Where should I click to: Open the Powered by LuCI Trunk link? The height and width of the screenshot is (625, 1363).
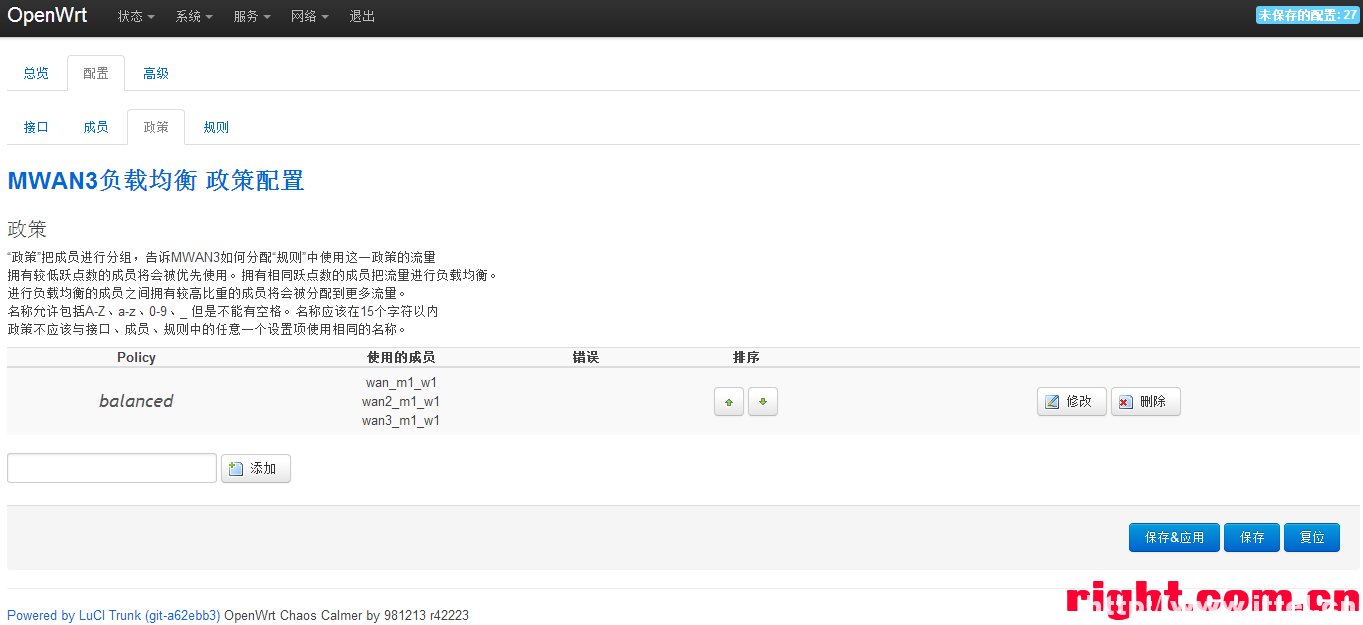point(114,615)
